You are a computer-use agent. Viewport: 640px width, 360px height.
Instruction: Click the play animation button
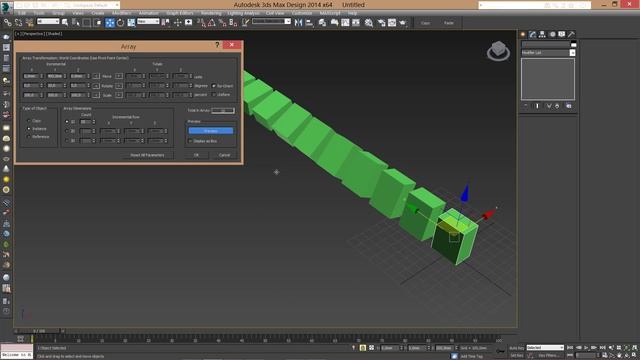tap(586, 348)
